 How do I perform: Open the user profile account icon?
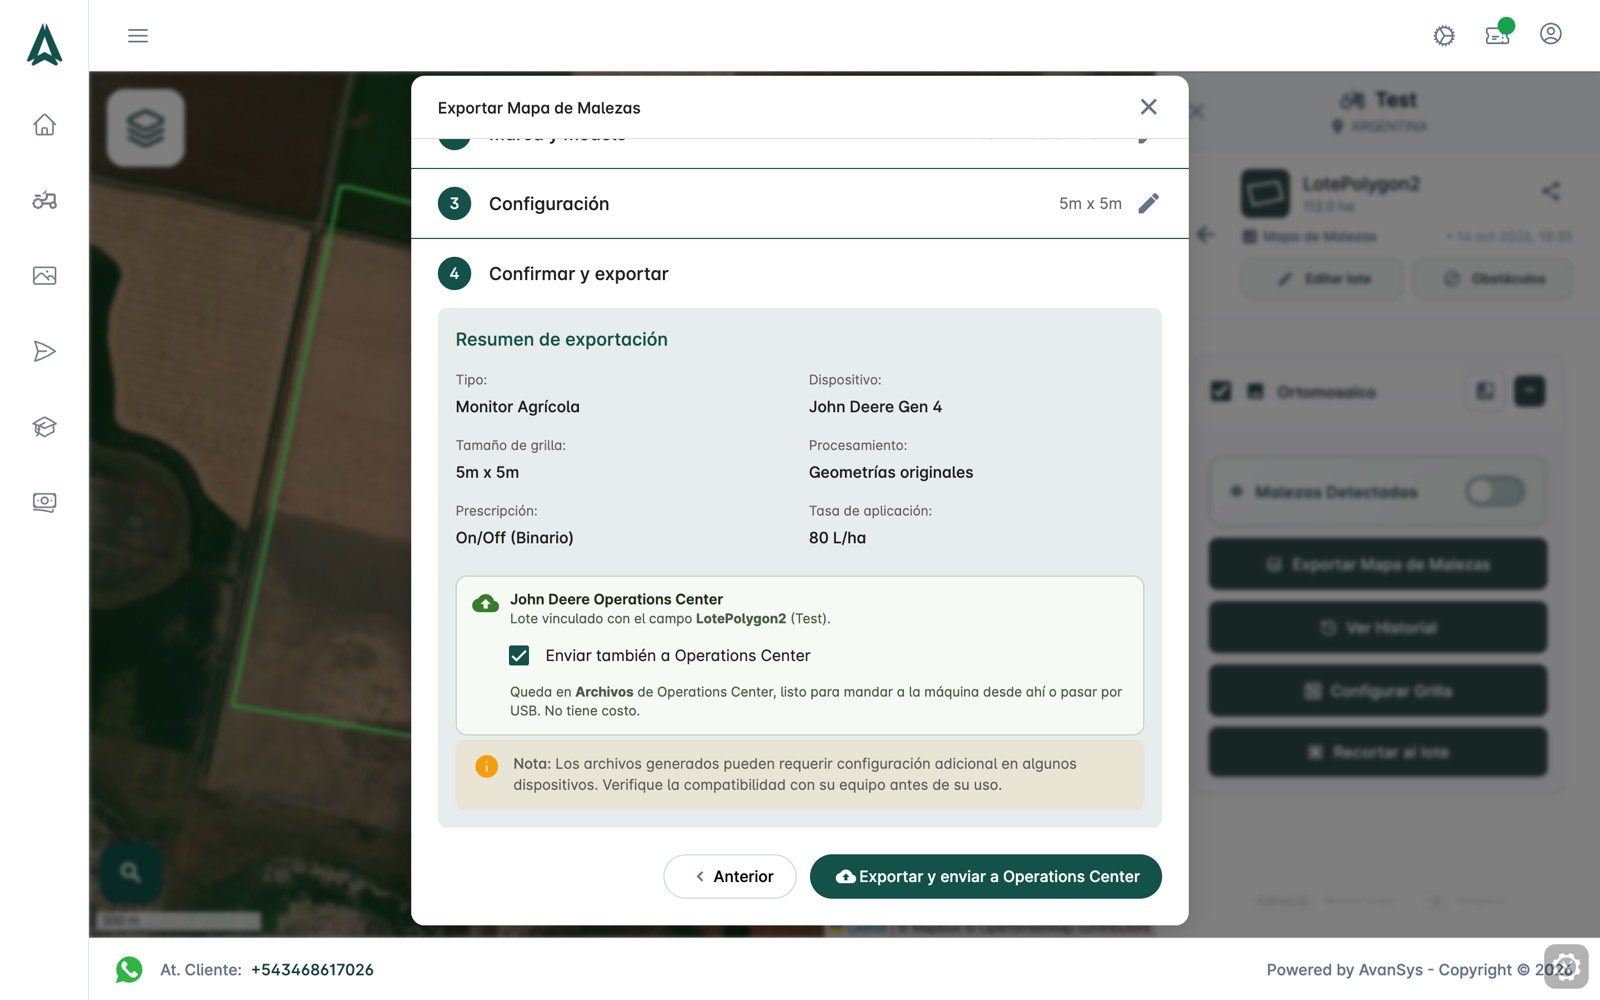pos(1551,34)
